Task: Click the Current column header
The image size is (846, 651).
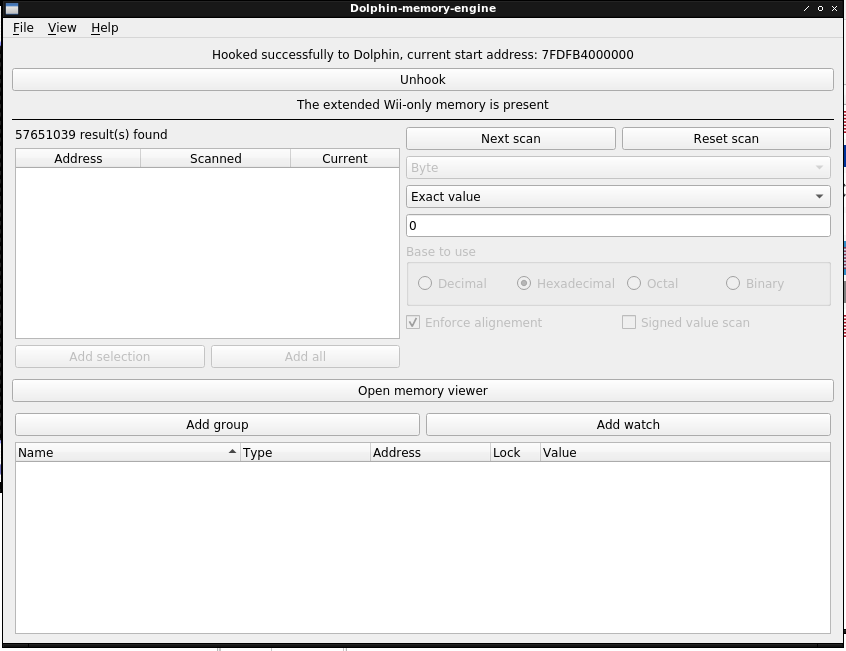Action: tap(345, 159)
